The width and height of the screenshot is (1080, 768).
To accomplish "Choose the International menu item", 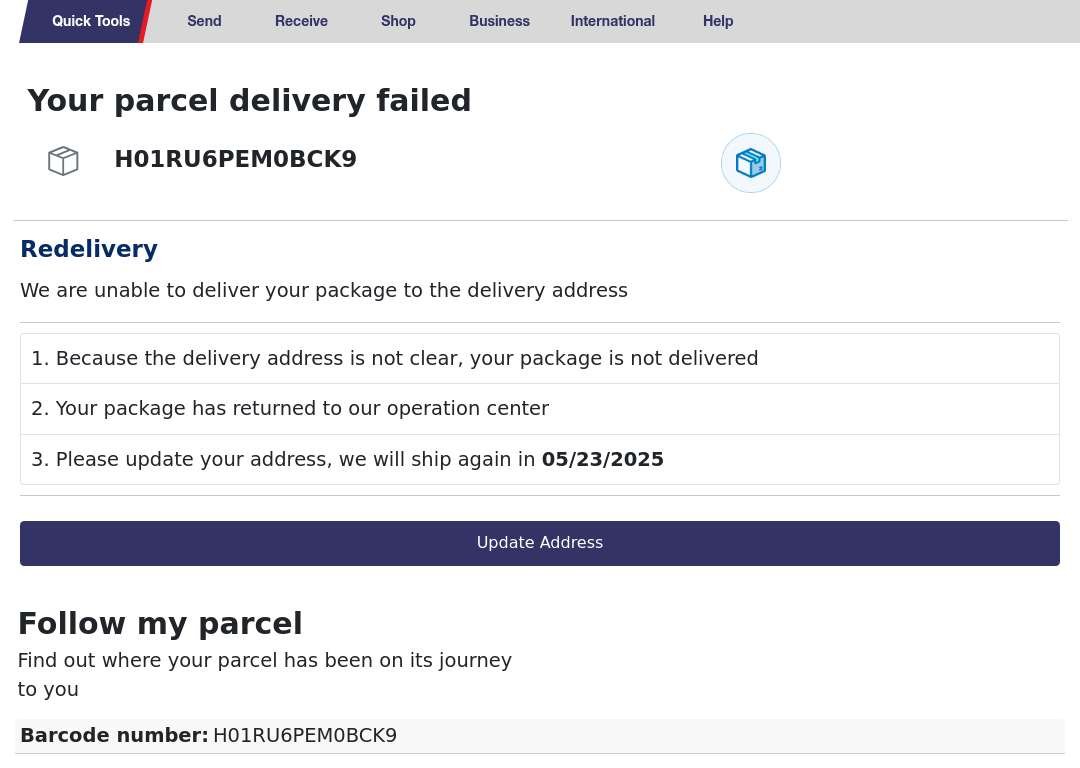I will pyautogui.click(x=612, y=21).
